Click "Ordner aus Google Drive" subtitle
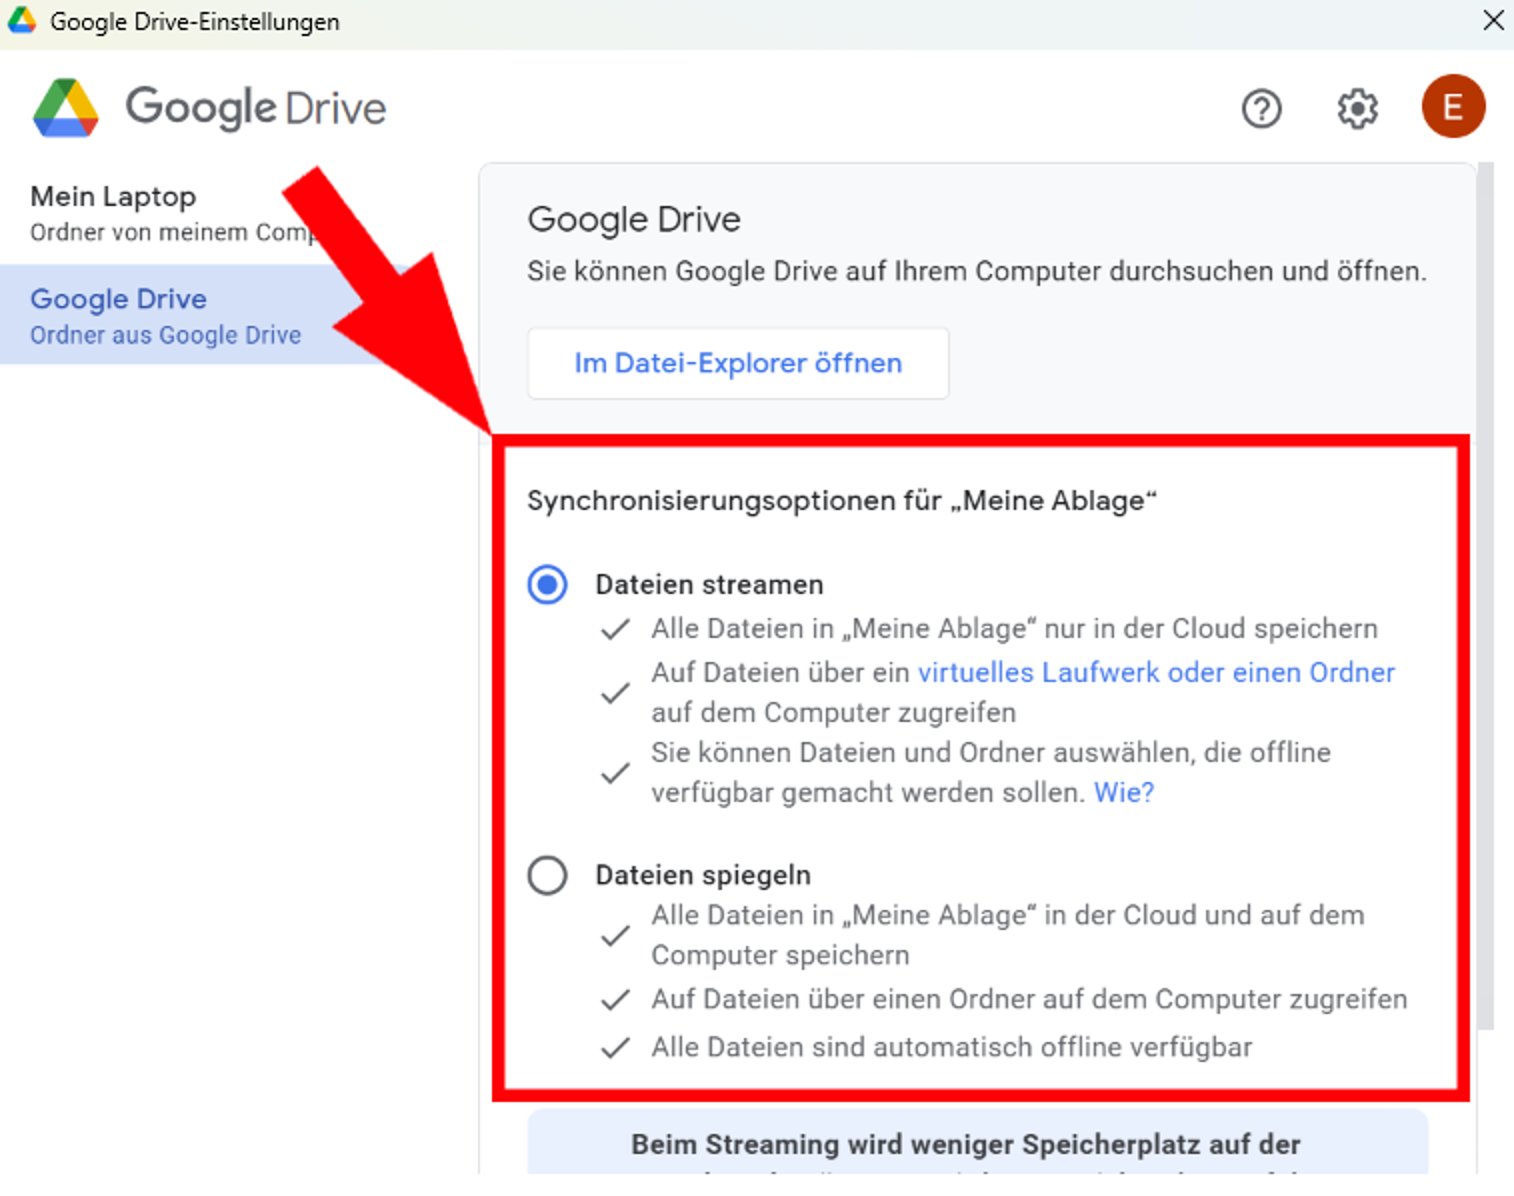 pyautogui.click(x=164, y=335)
